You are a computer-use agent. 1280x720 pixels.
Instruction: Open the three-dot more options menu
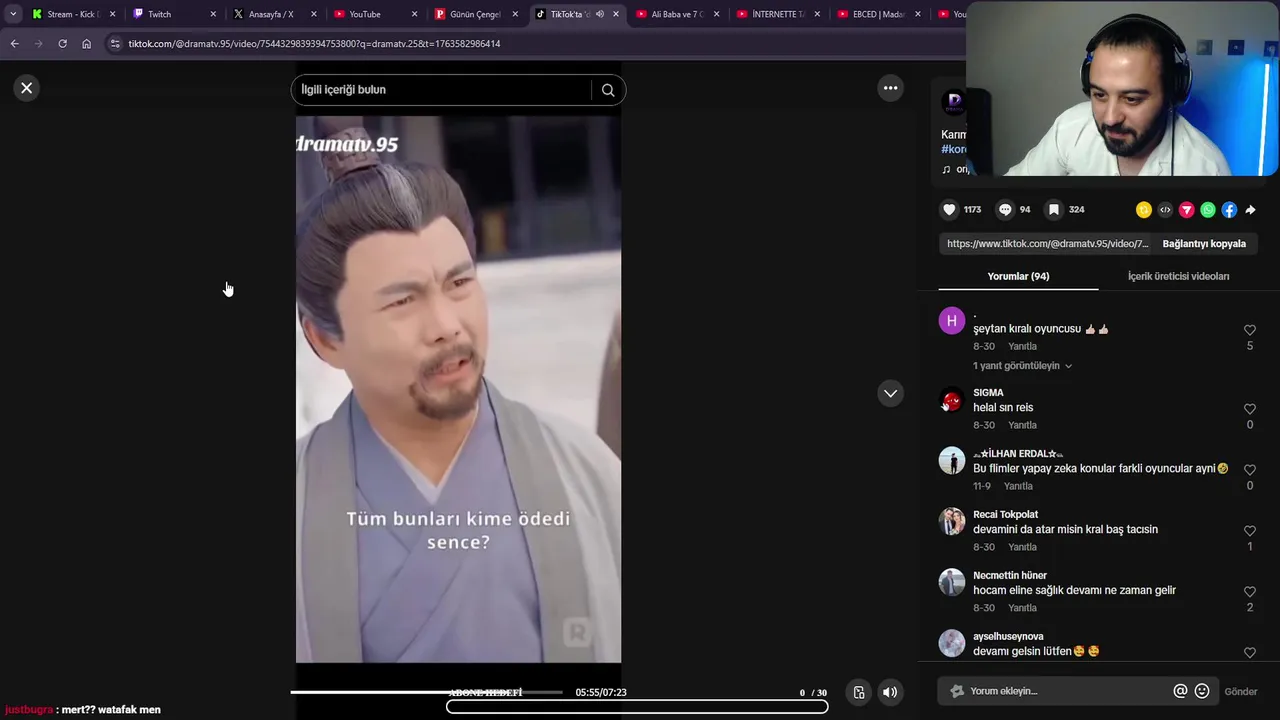tap(890, 88)
